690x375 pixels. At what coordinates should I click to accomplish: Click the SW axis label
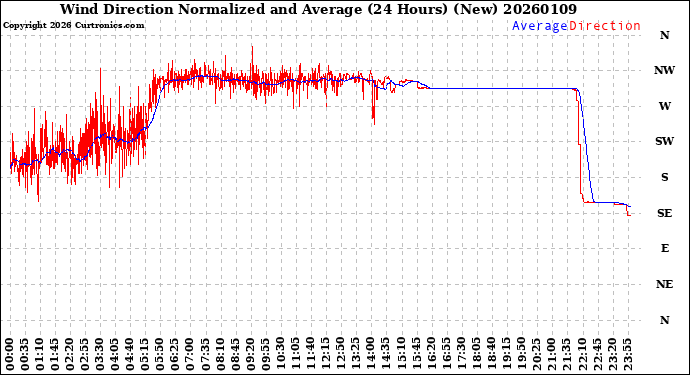click(664, 141)
